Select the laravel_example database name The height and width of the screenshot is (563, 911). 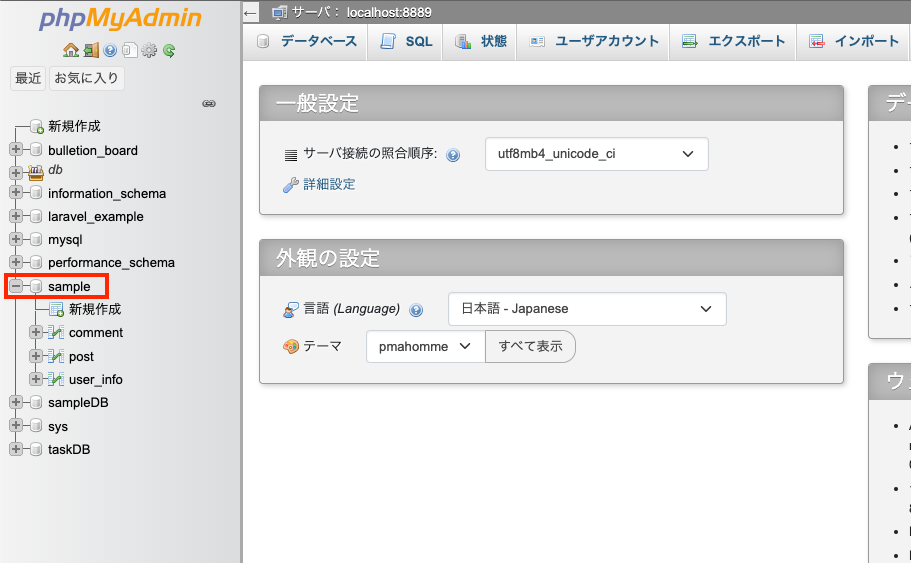96,217
